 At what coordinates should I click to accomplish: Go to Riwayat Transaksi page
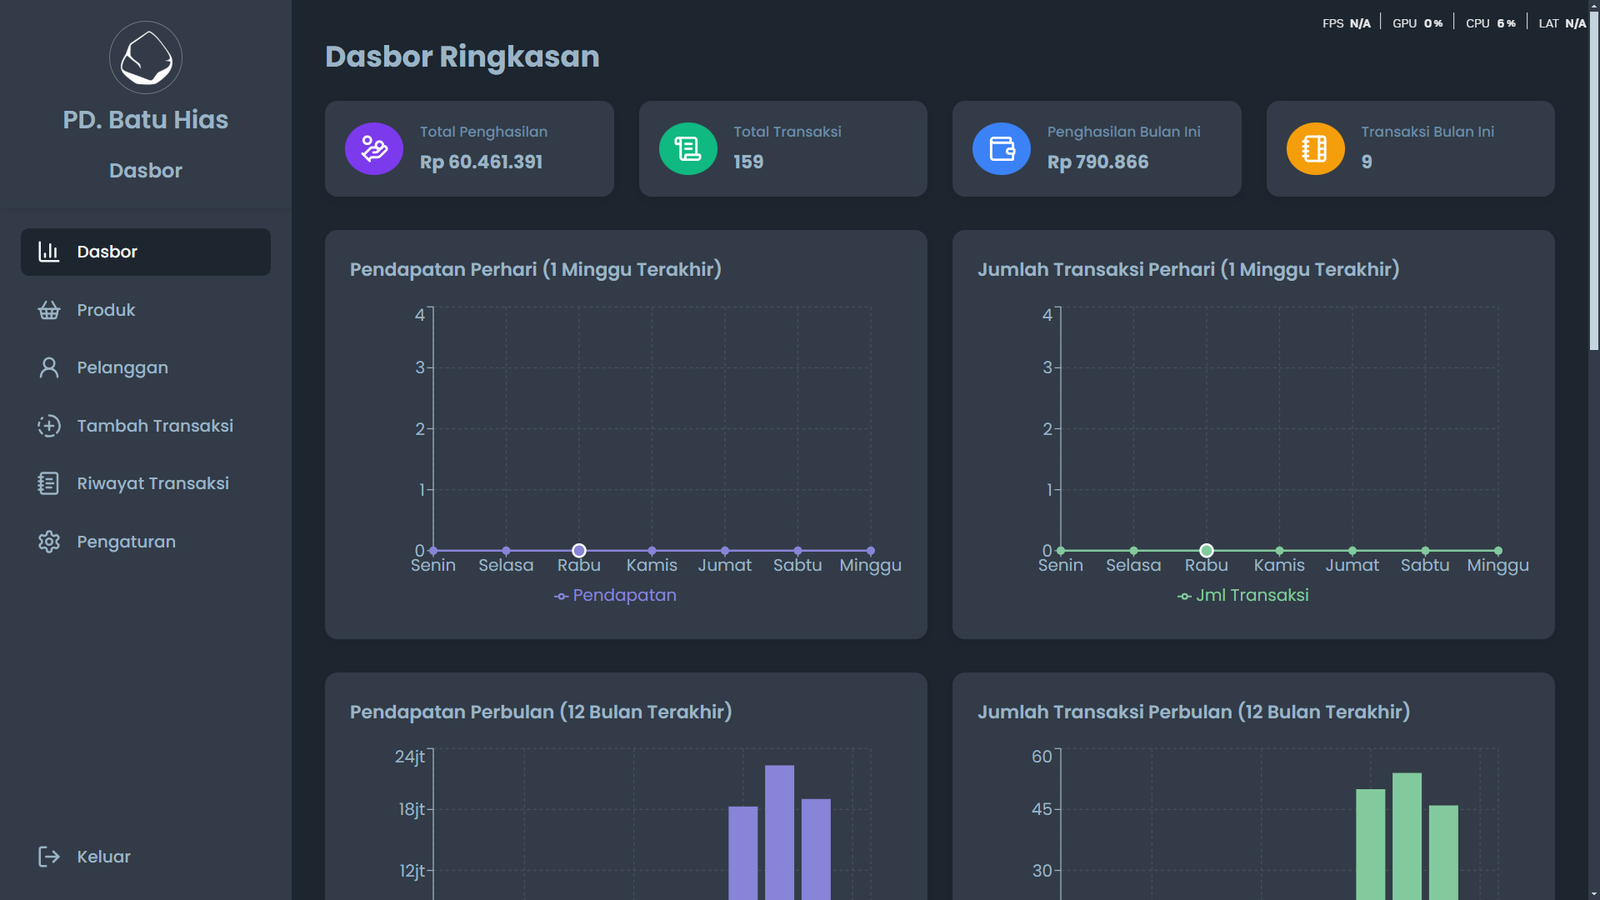pyautogui.click(x=152, y=484)
